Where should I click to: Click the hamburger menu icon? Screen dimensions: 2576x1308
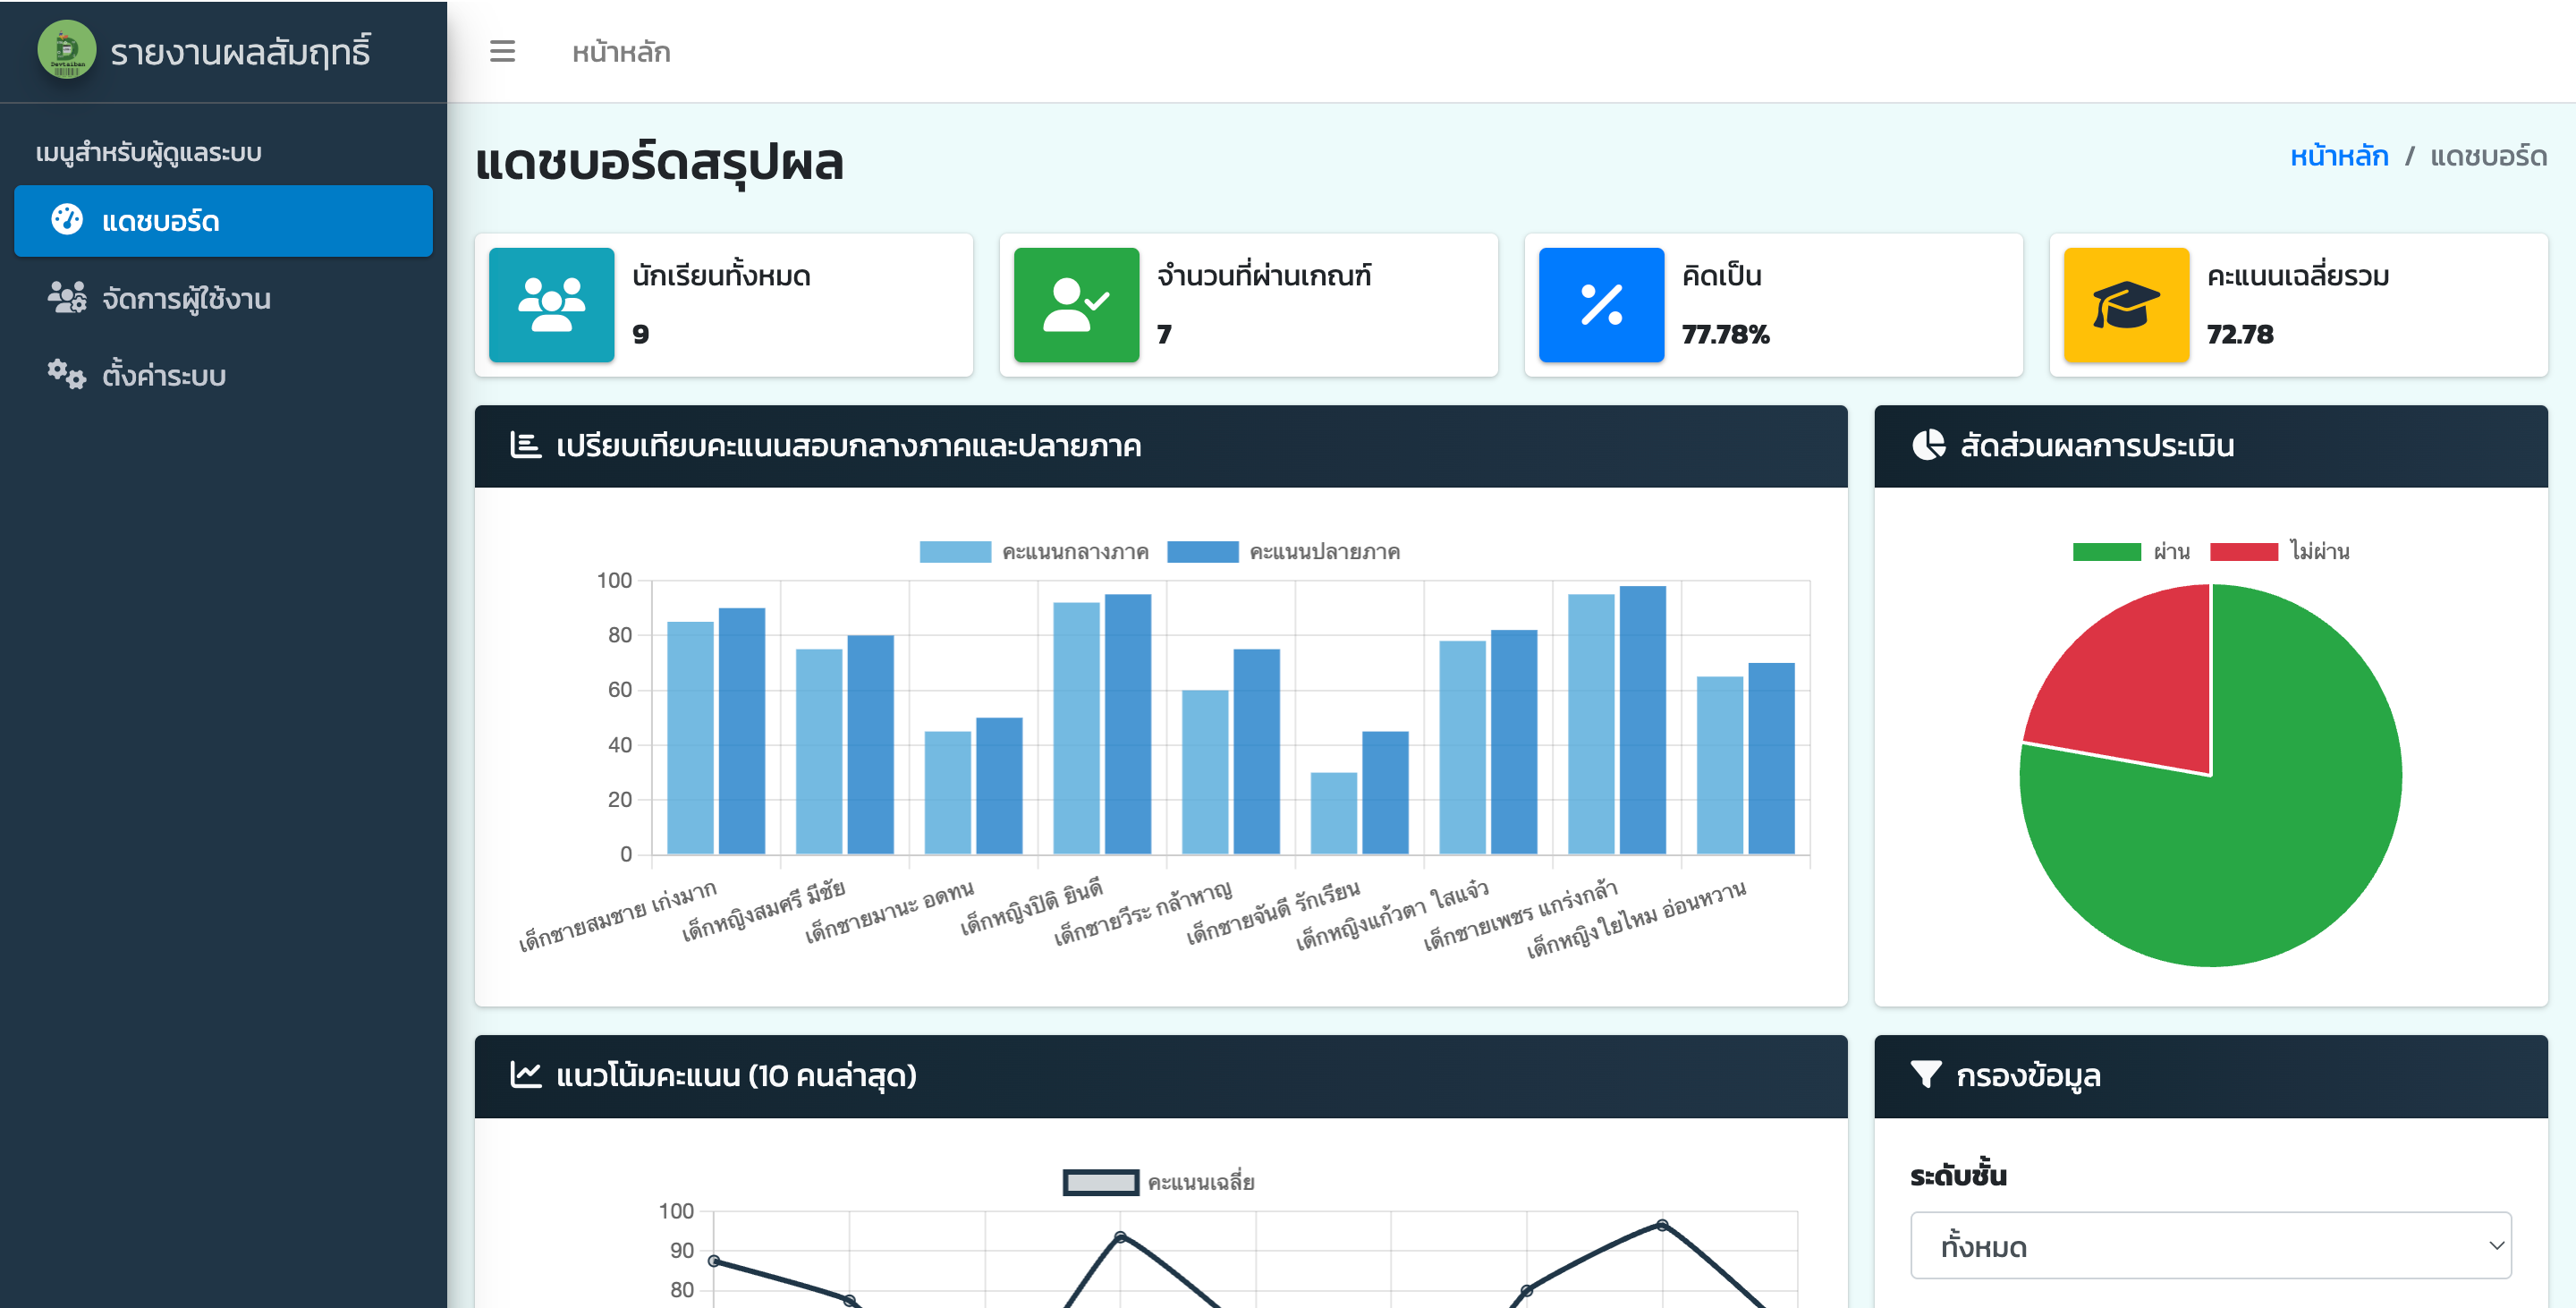[x=502, y=52]
